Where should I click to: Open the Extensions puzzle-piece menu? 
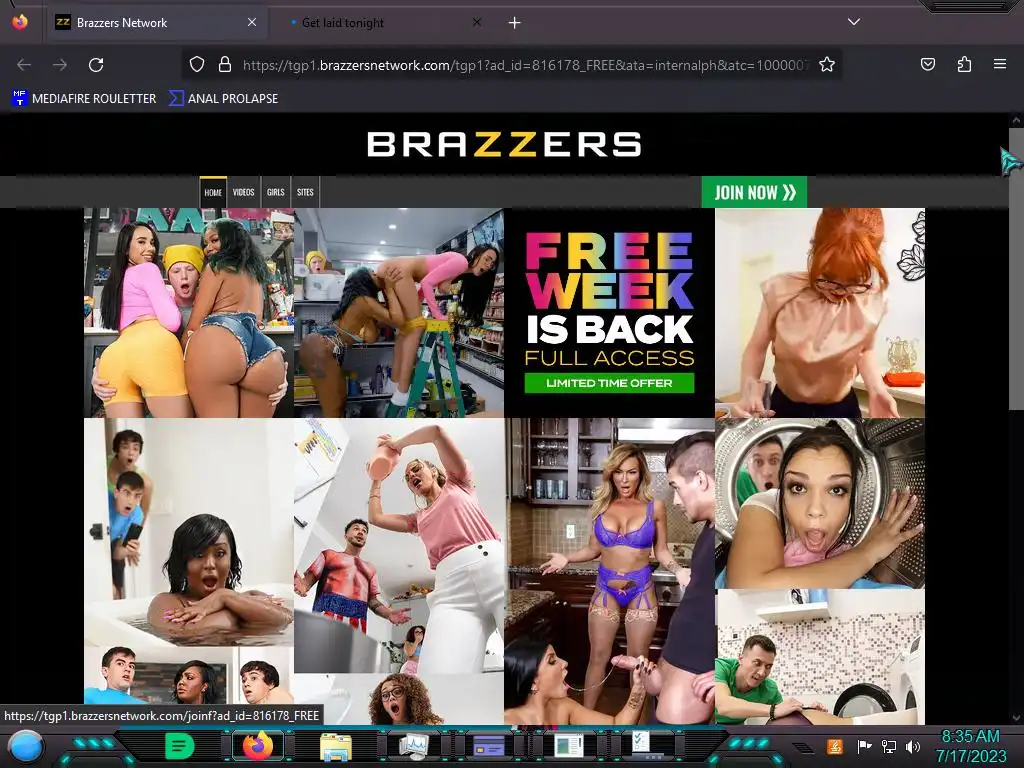click(x=964, y=64)
